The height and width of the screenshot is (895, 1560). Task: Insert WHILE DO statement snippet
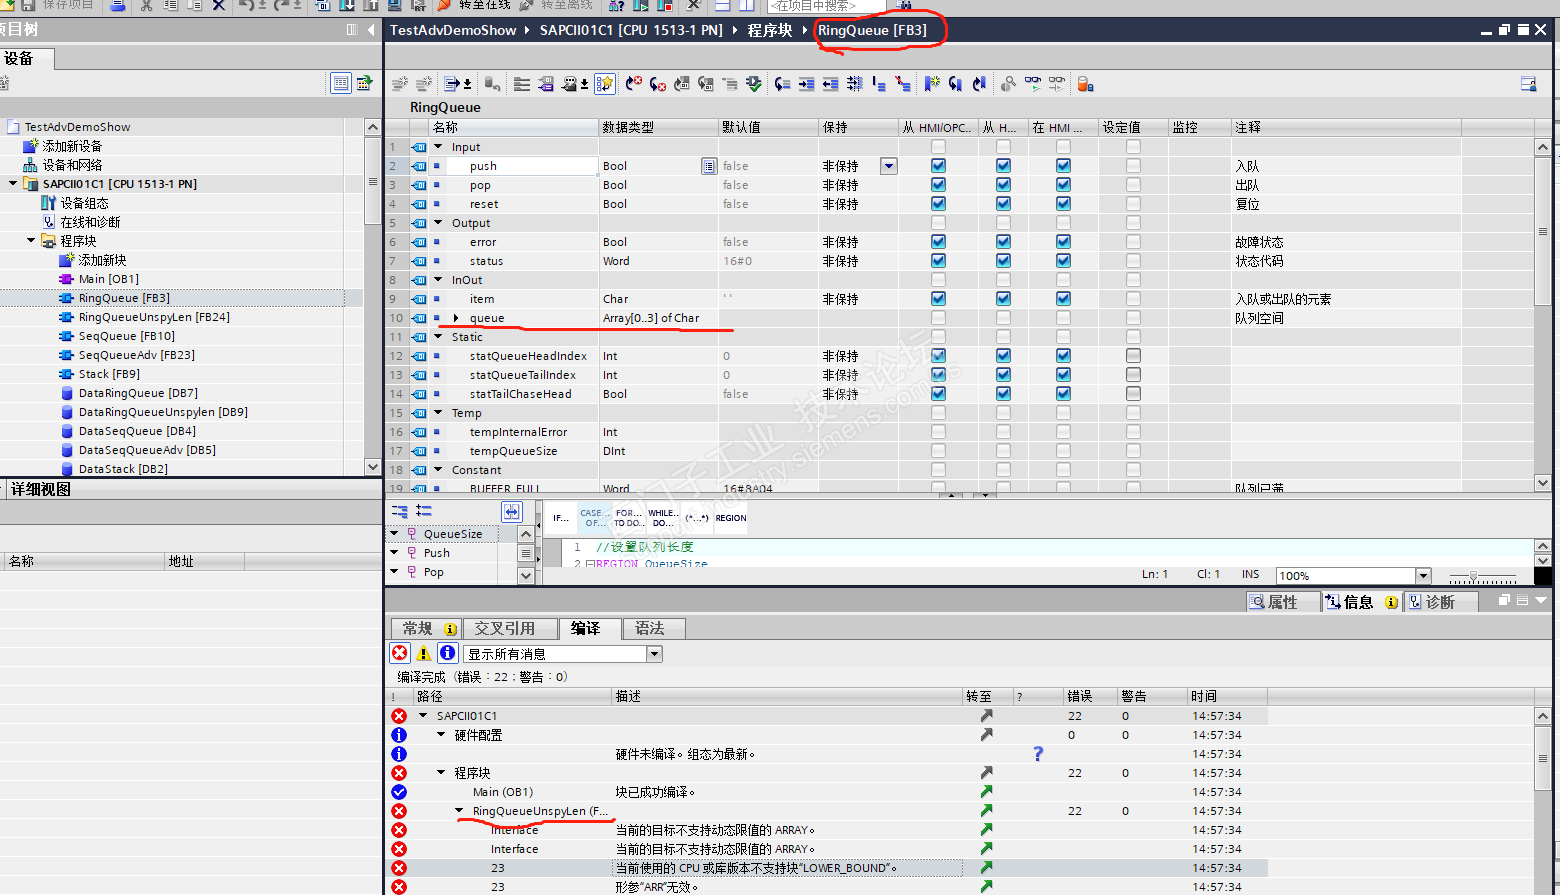(663, 518)
